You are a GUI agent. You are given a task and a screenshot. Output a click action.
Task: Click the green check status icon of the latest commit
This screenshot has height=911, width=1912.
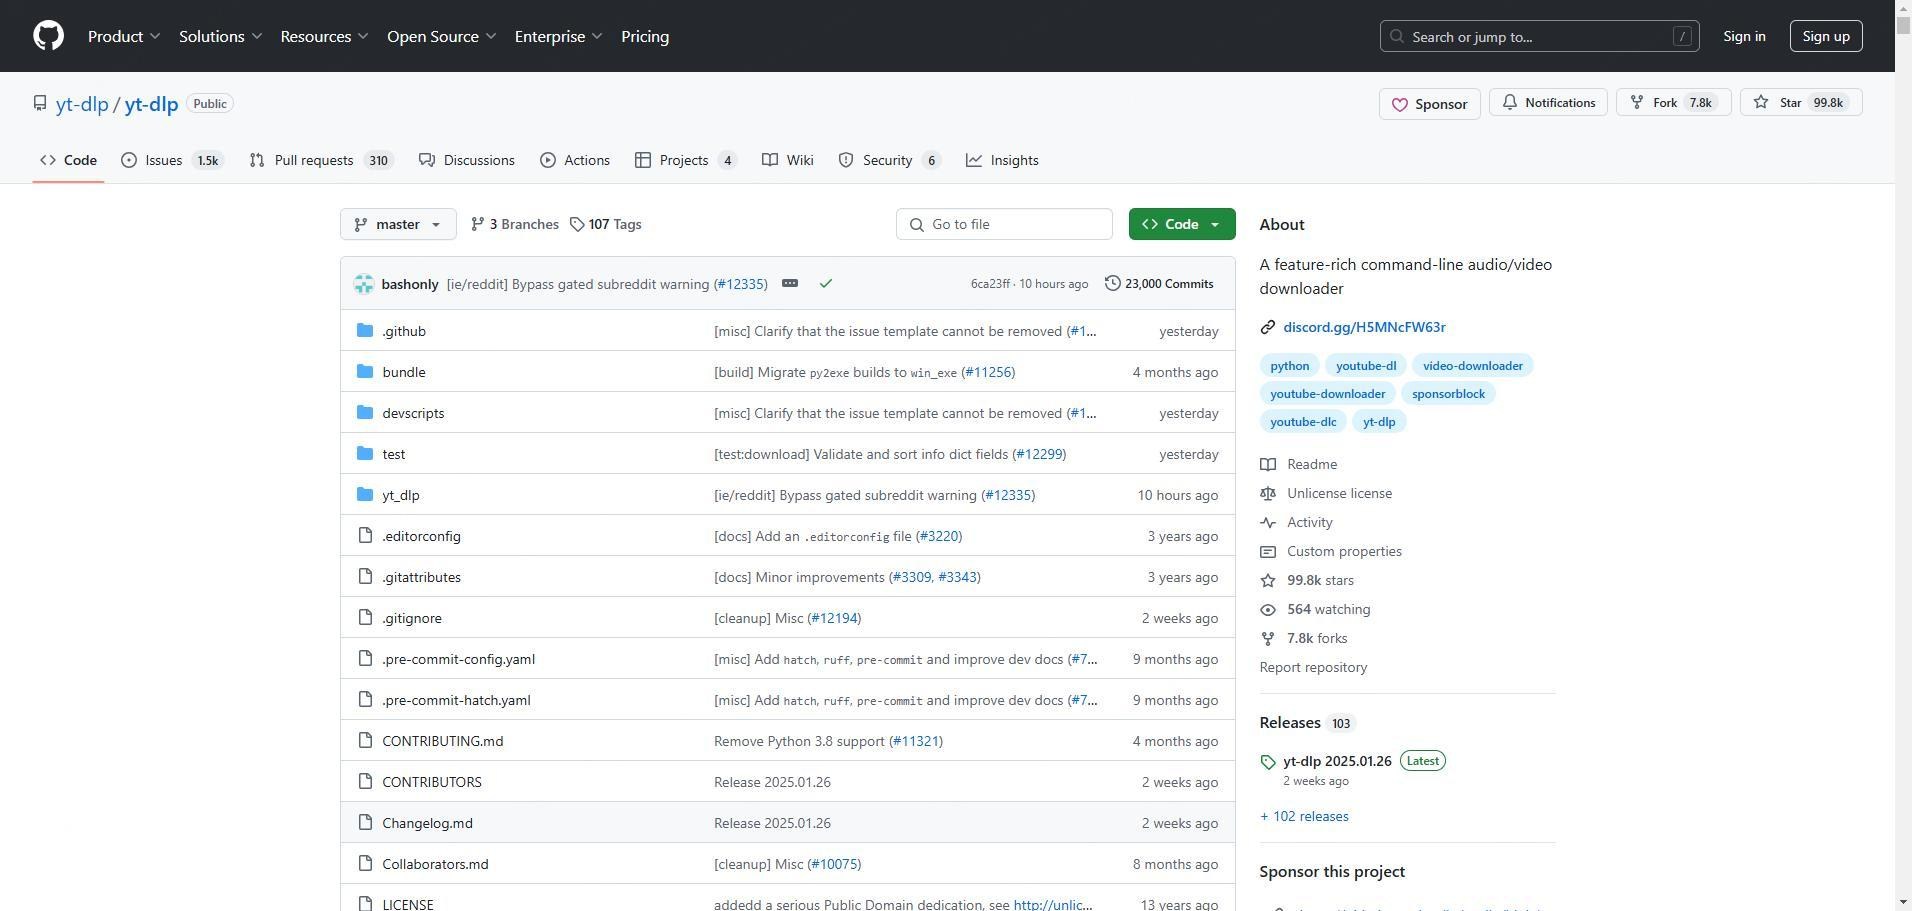[826, 284]
